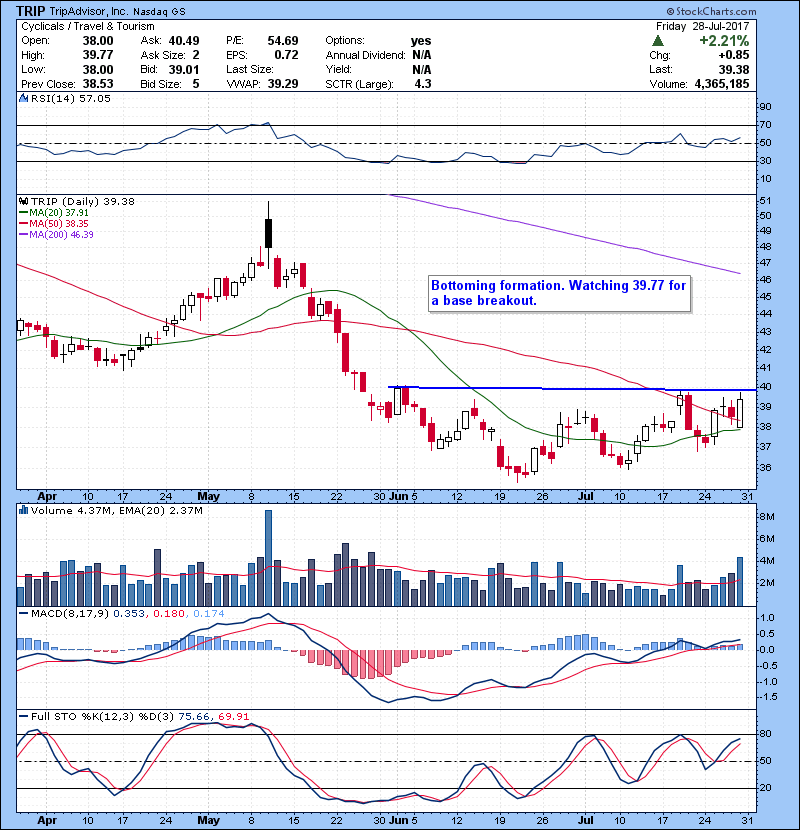Click the blue 40 resistance line
The image size is (800, 830).
tap(572, 389)
